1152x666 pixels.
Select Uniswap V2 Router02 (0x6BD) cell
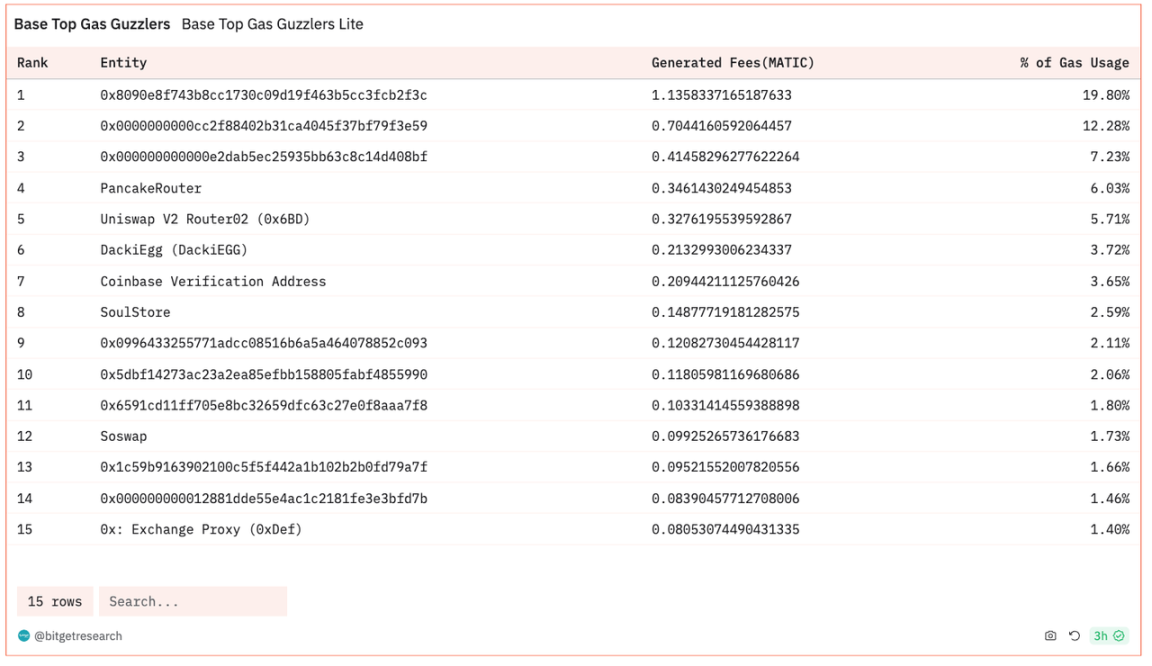pyautogui.click(x=205, y=219)
